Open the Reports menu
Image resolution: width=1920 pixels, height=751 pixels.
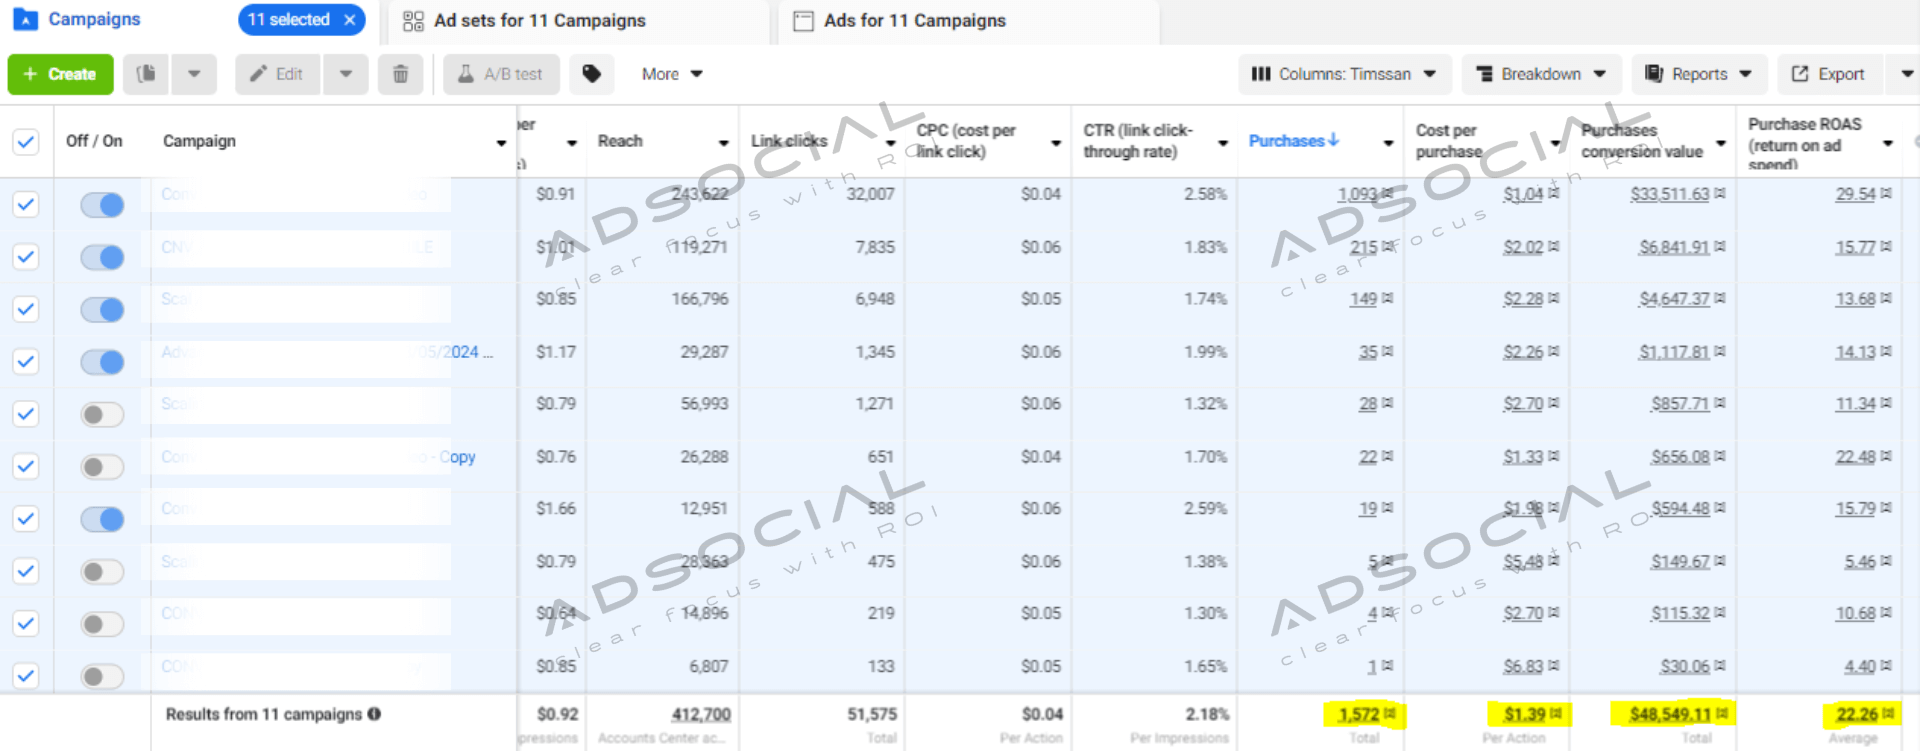tap(1698, 74)
